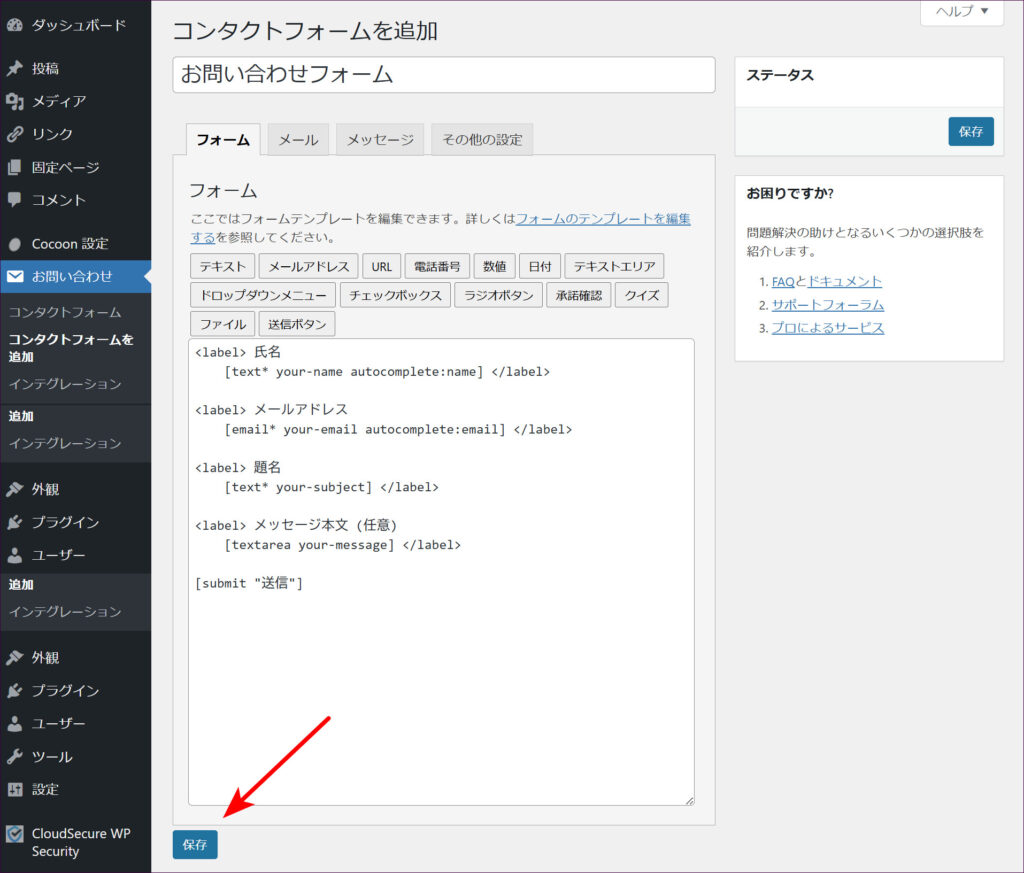The width and height of the screenshot is (1024, 873).
Task: Open the メディア library icon
Action: [x=15, y=101]
